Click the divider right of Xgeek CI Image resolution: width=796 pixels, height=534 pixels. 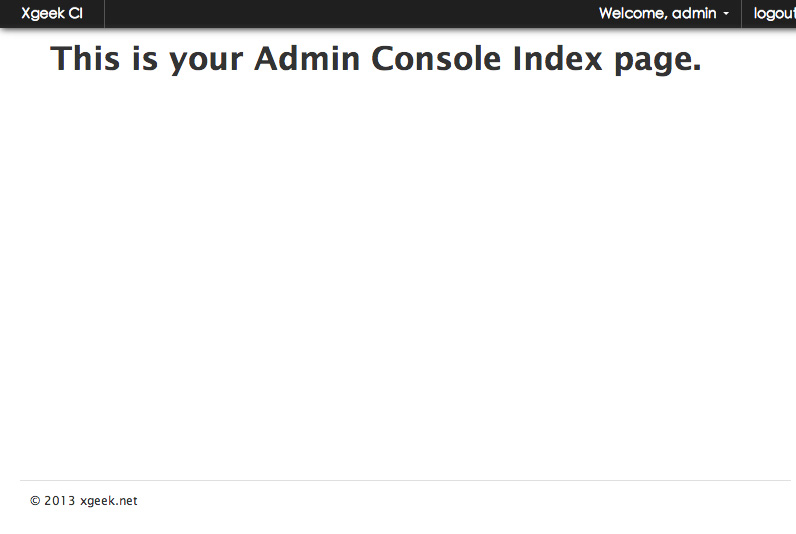coord(104,14)
